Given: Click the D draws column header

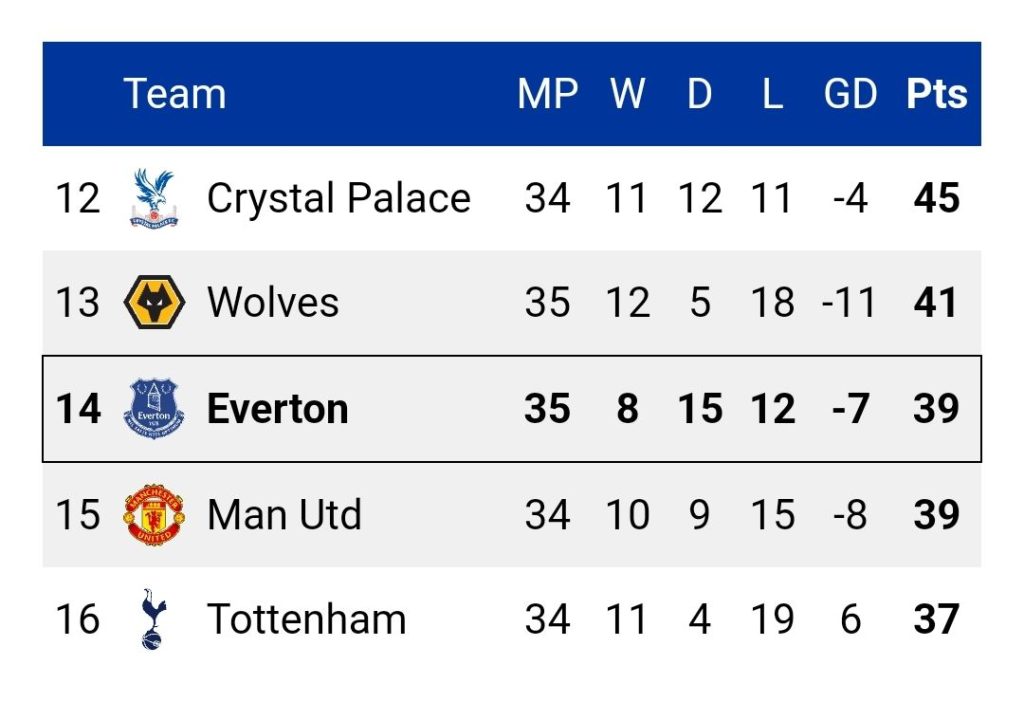Looking at the screenshot, I should pyautogui.click(x=699, y=93).
